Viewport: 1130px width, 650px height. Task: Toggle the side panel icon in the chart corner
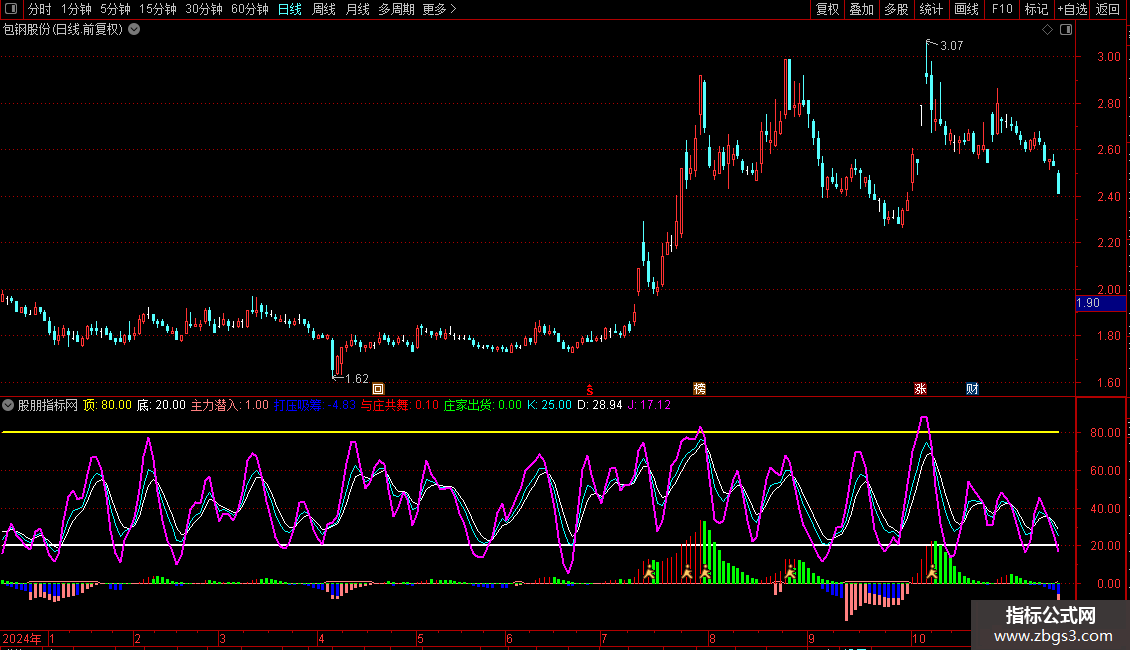coord(1066,30)
